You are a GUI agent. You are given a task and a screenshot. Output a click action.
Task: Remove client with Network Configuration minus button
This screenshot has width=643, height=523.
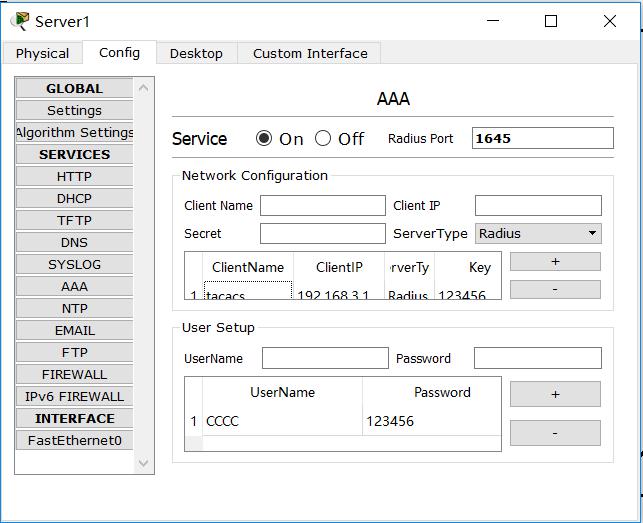point(555,290)
